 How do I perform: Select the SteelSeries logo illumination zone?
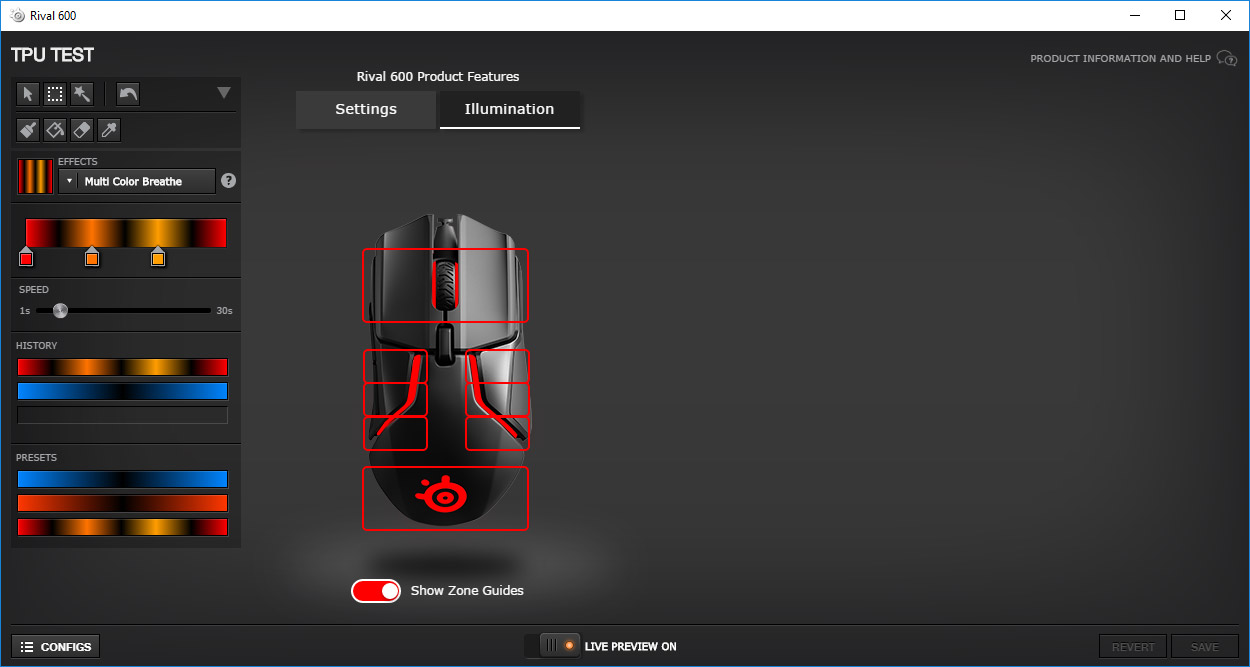coord(445,498)
